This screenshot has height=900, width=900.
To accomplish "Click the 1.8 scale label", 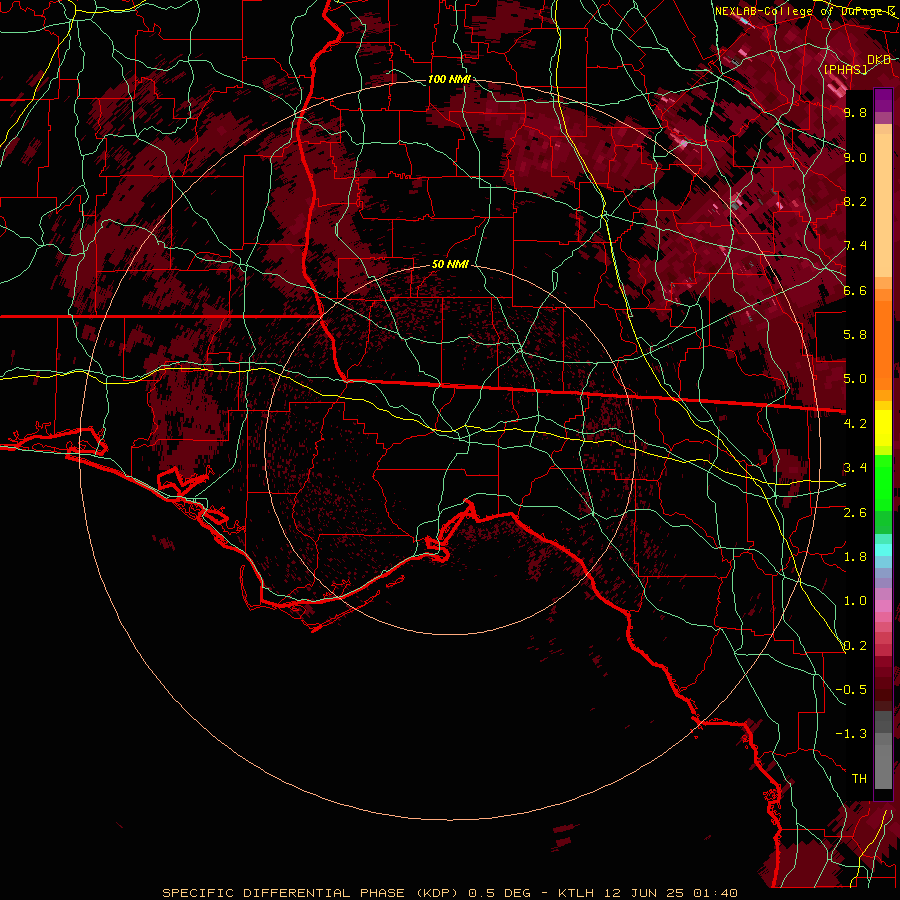I will coord(855,557).
